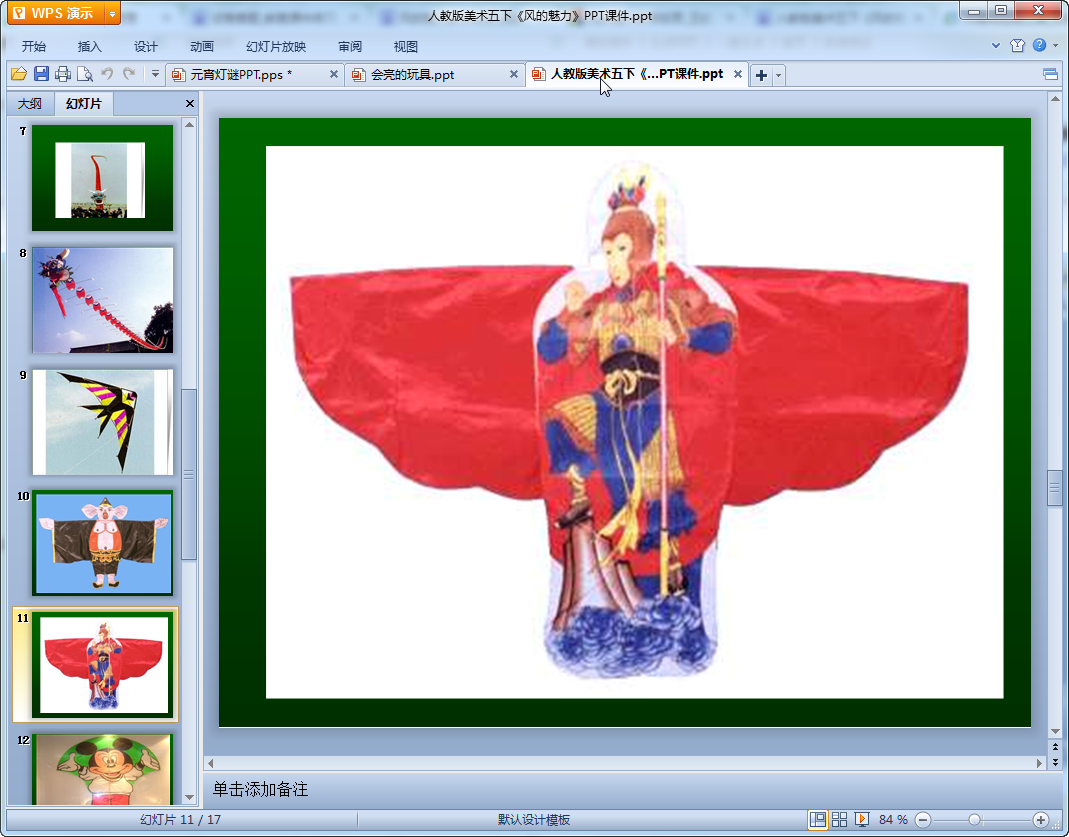Click the slide editor vertical scrollbar handle

(x=1055, y=487)
